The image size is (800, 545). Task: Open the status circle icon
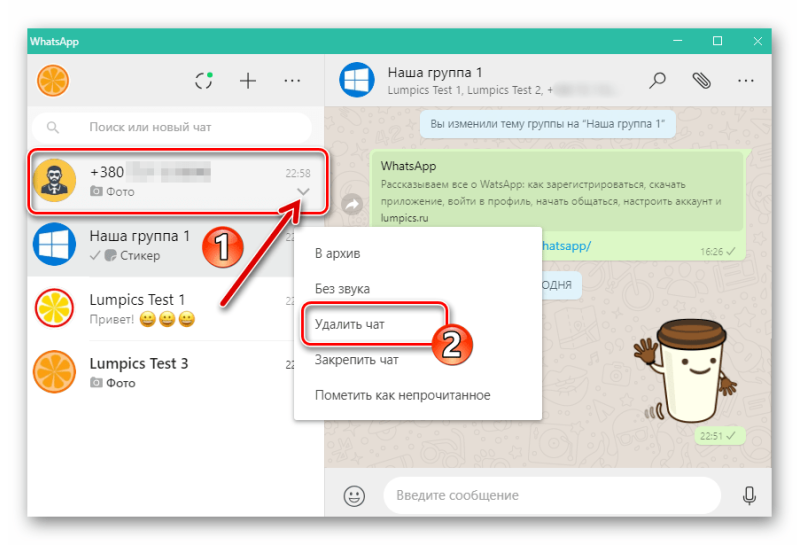pyautogui.click(x=204, y=81)
